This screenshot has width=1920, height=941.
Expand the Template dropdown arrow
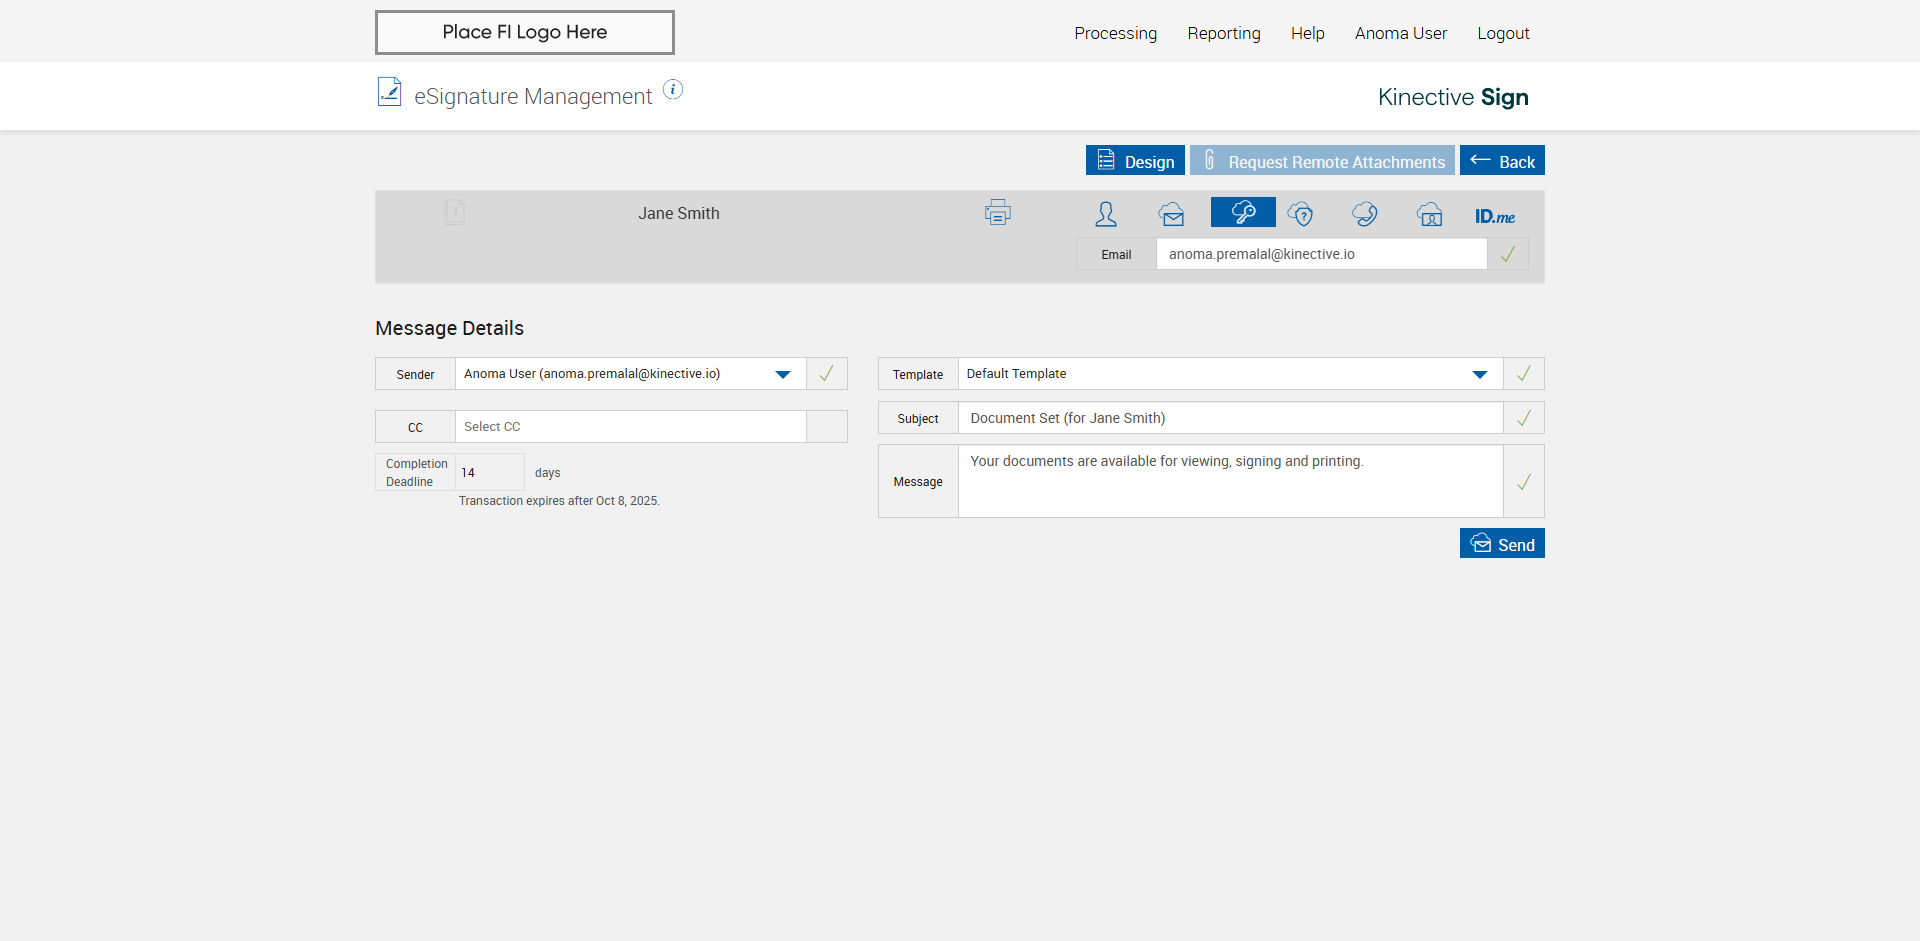(x=1480, y=375)
